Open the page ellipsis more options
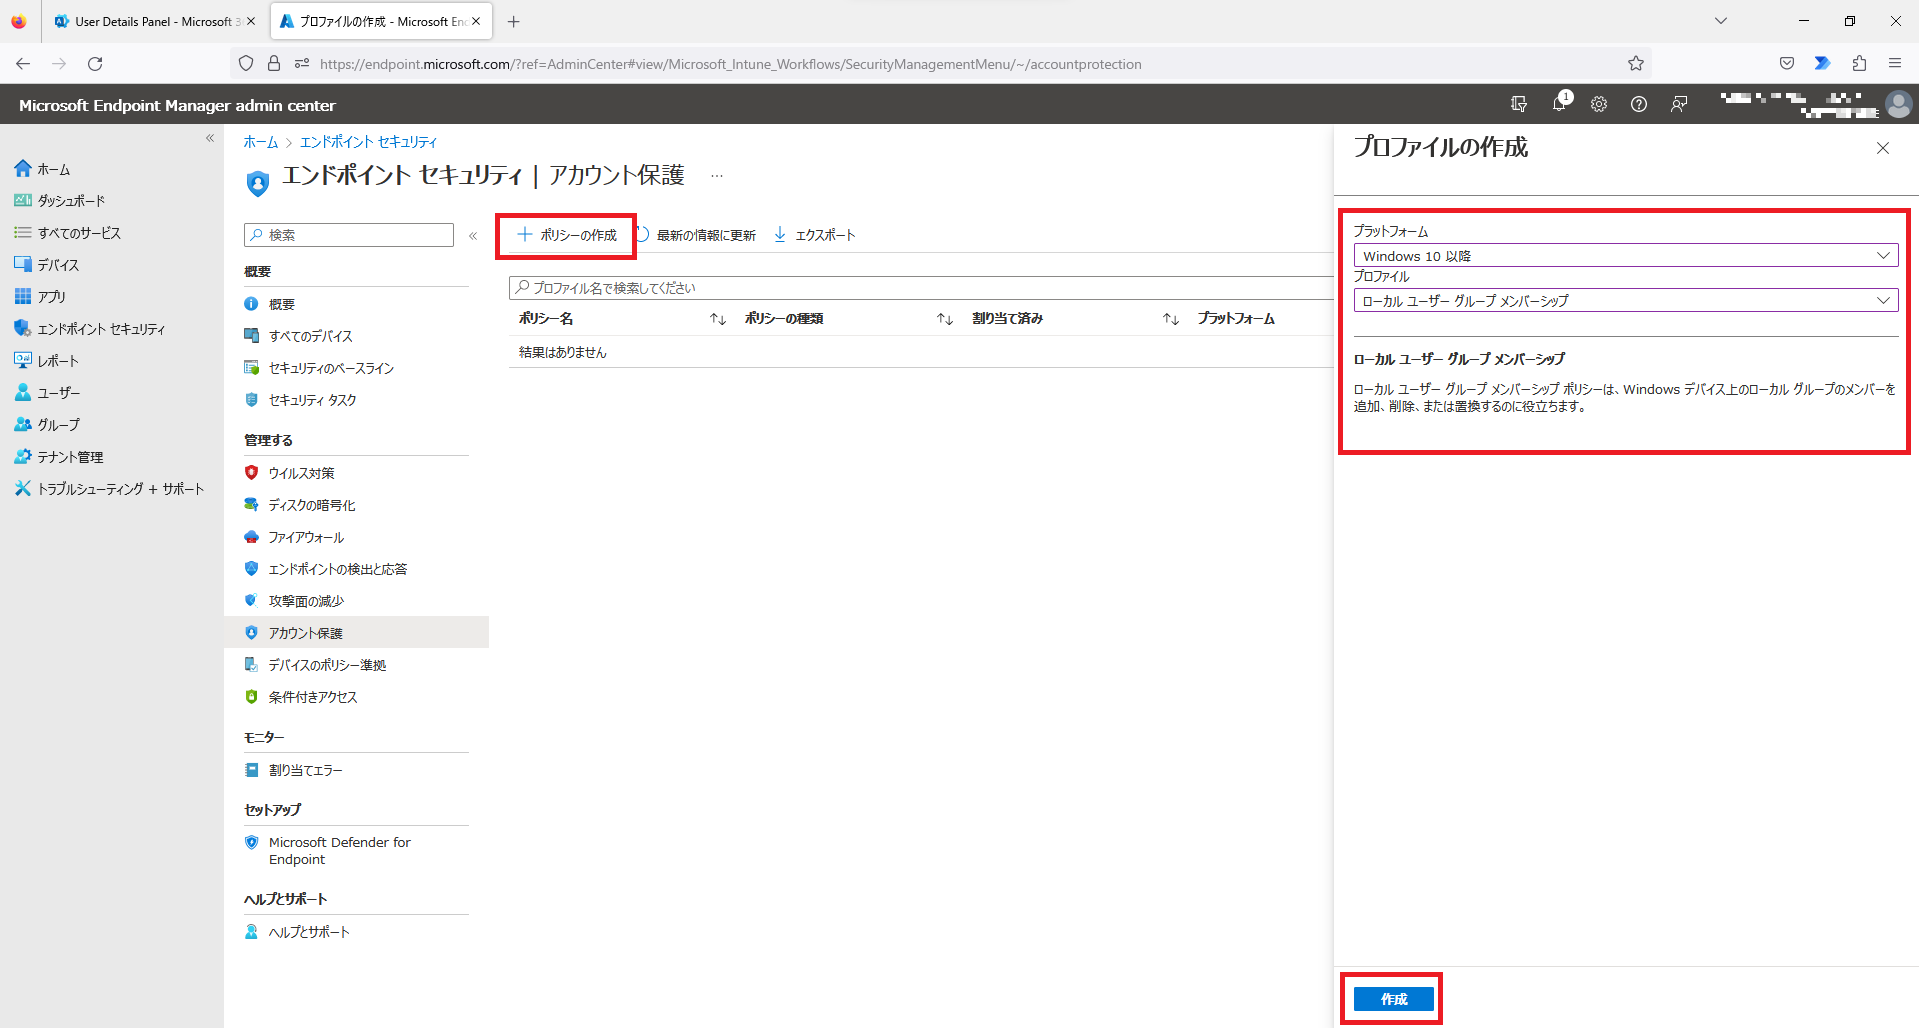The image size is (1923, 1028). pos(716,176)
